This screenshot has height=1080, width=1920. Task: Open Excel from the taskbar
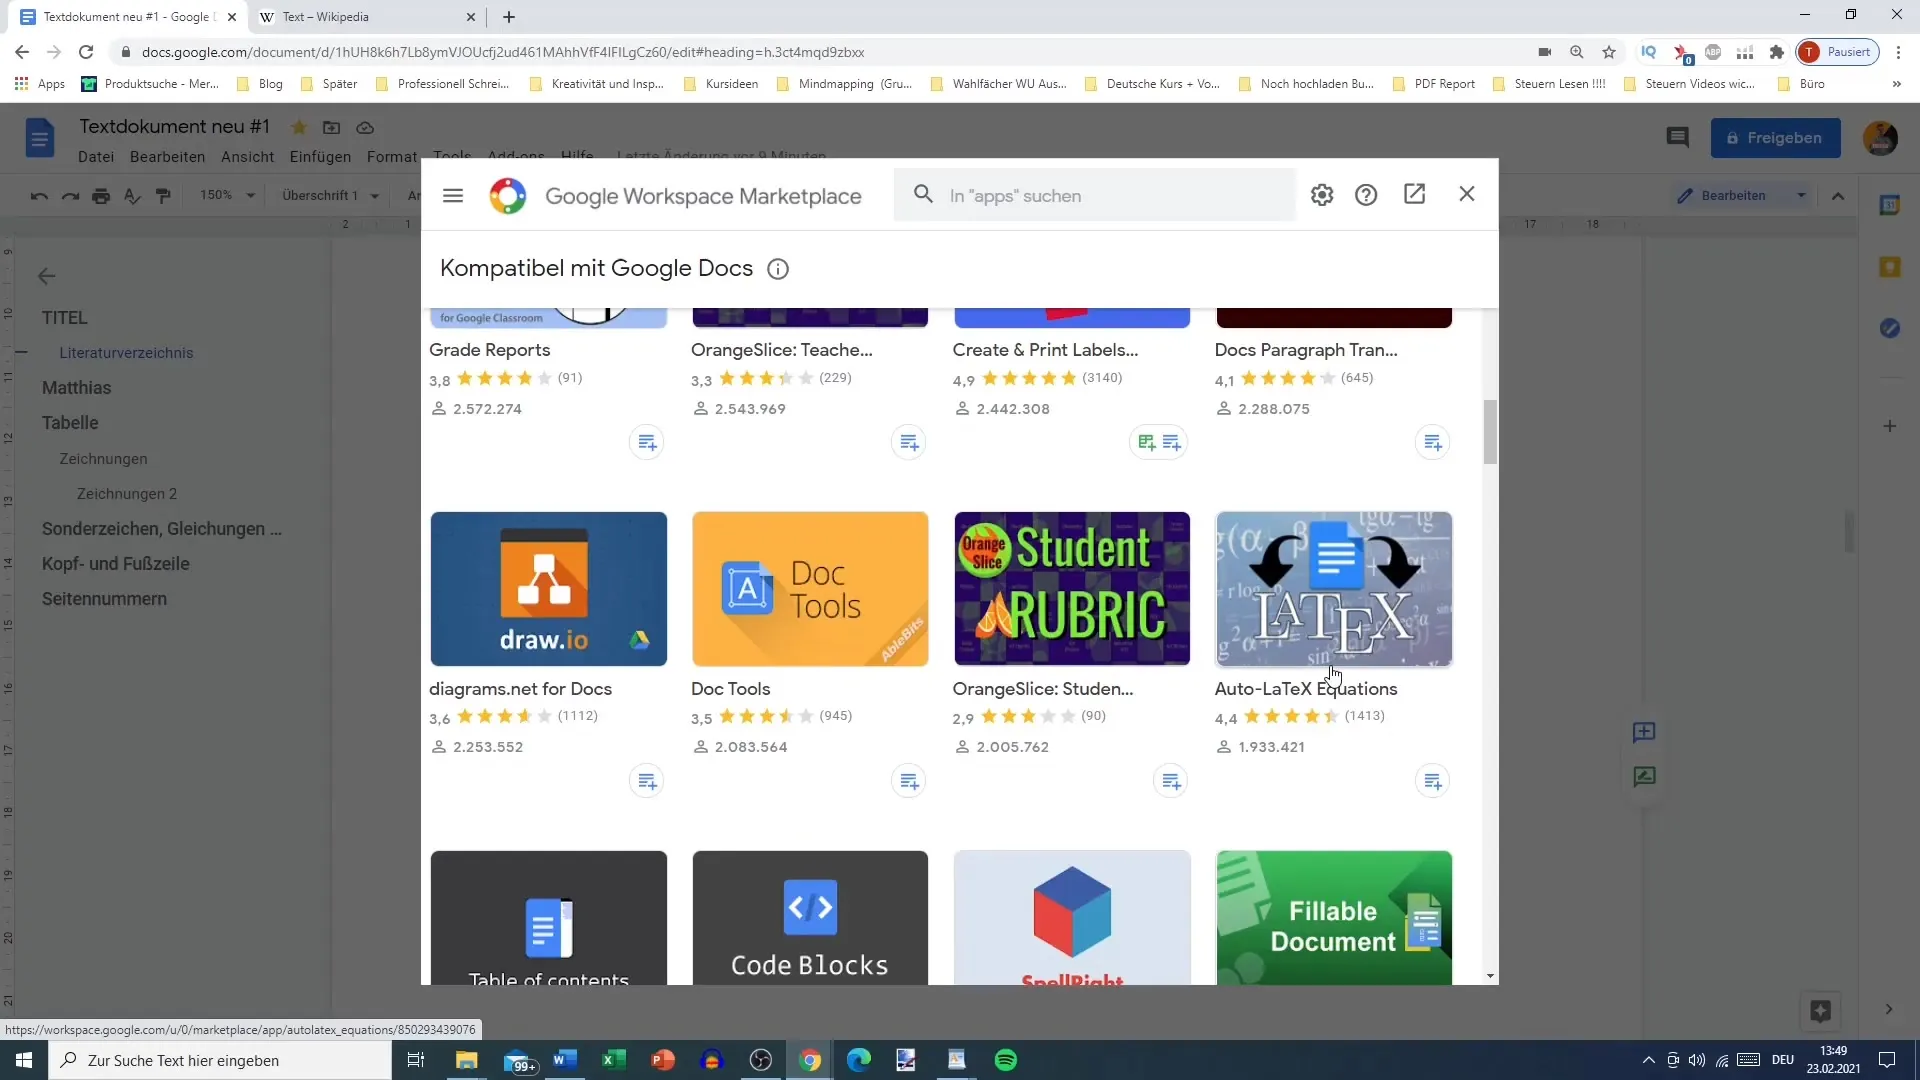[614, 1060]
